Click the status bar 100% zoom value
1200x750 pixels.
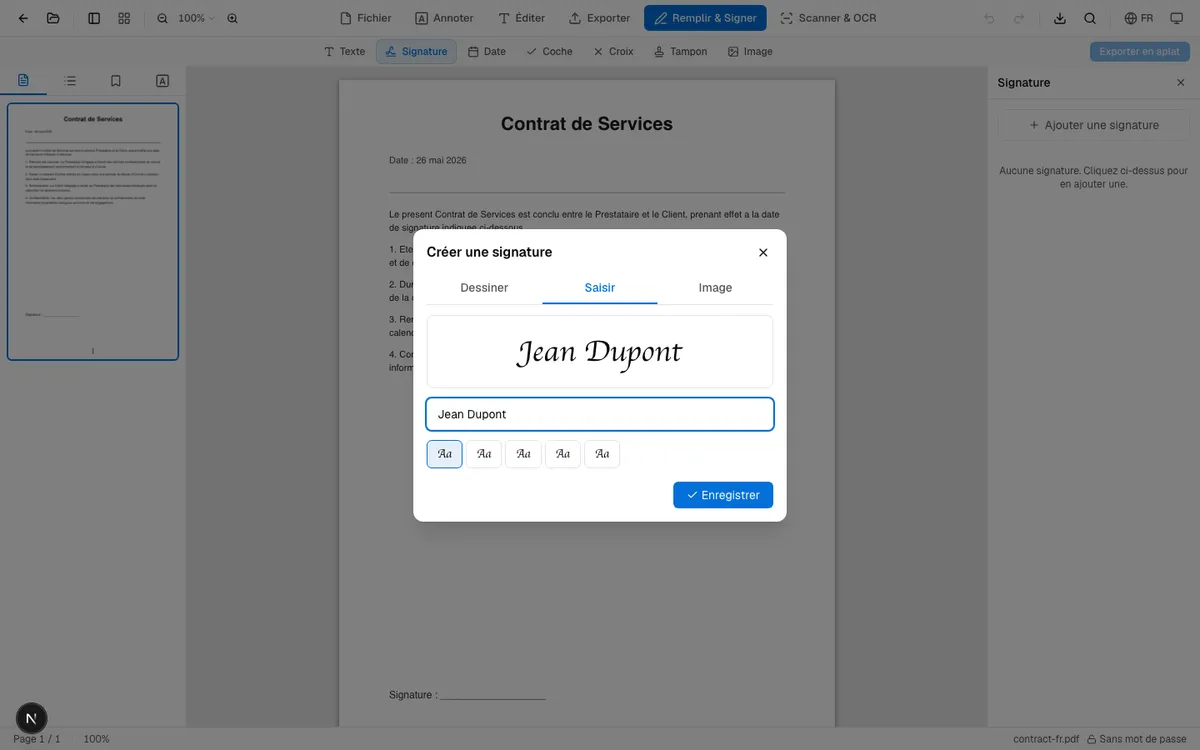96,739
